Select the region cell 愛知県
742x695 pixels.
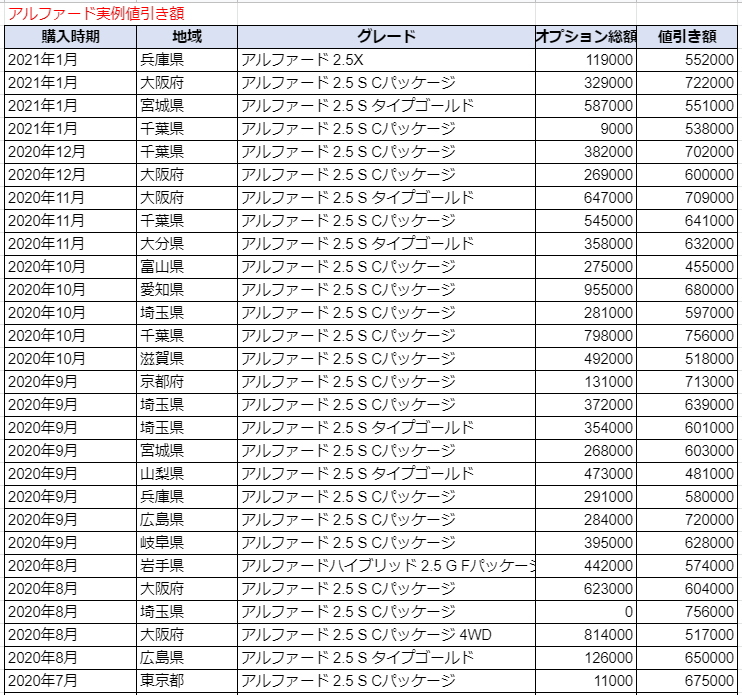click(x=187, y=290)
